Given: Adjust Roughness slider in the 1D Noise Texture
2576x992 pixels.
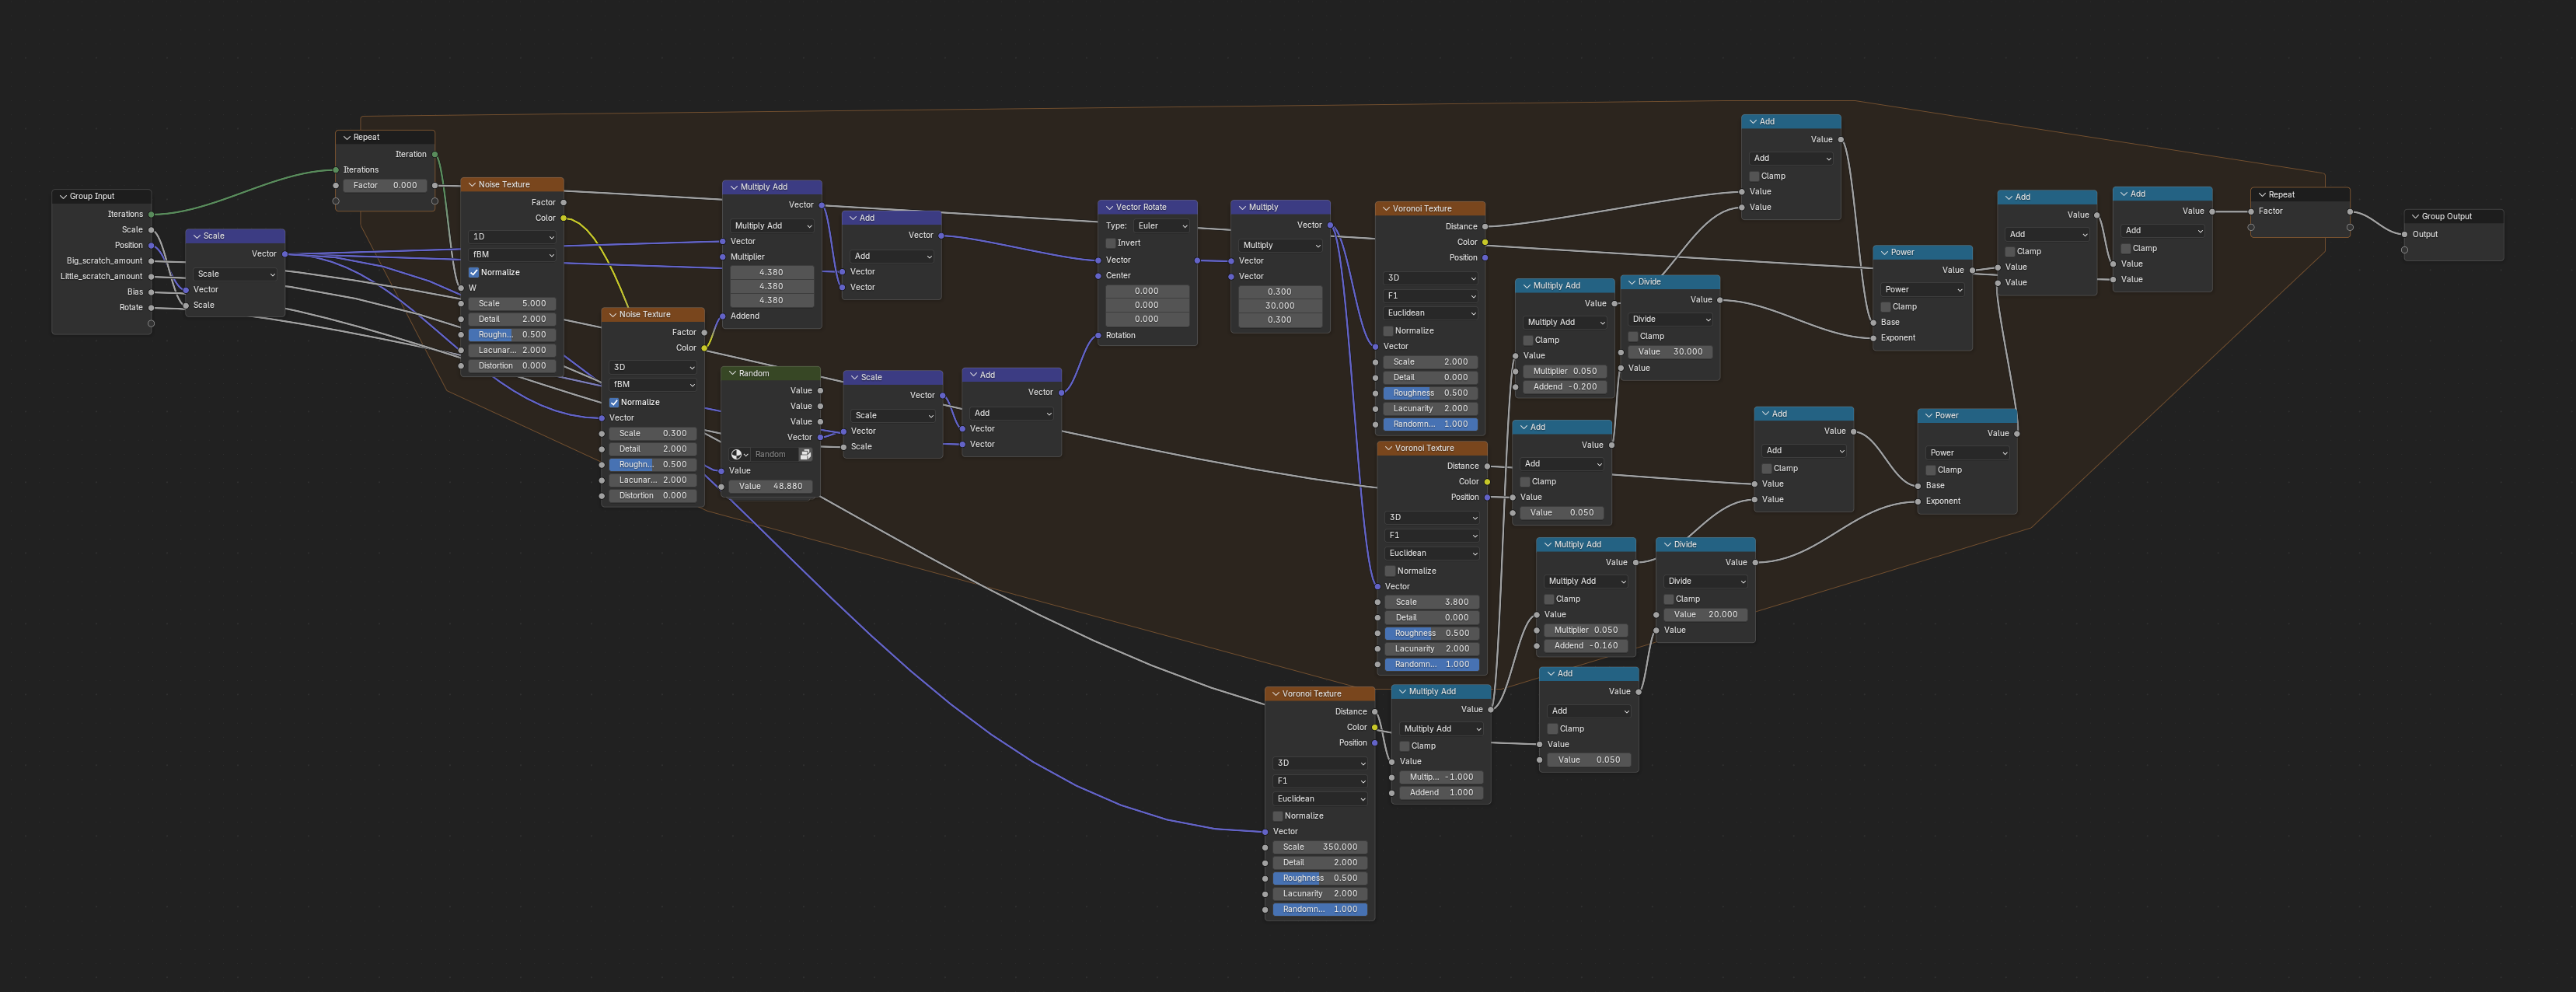Looking at the screenshot, I should click(512, 335).
